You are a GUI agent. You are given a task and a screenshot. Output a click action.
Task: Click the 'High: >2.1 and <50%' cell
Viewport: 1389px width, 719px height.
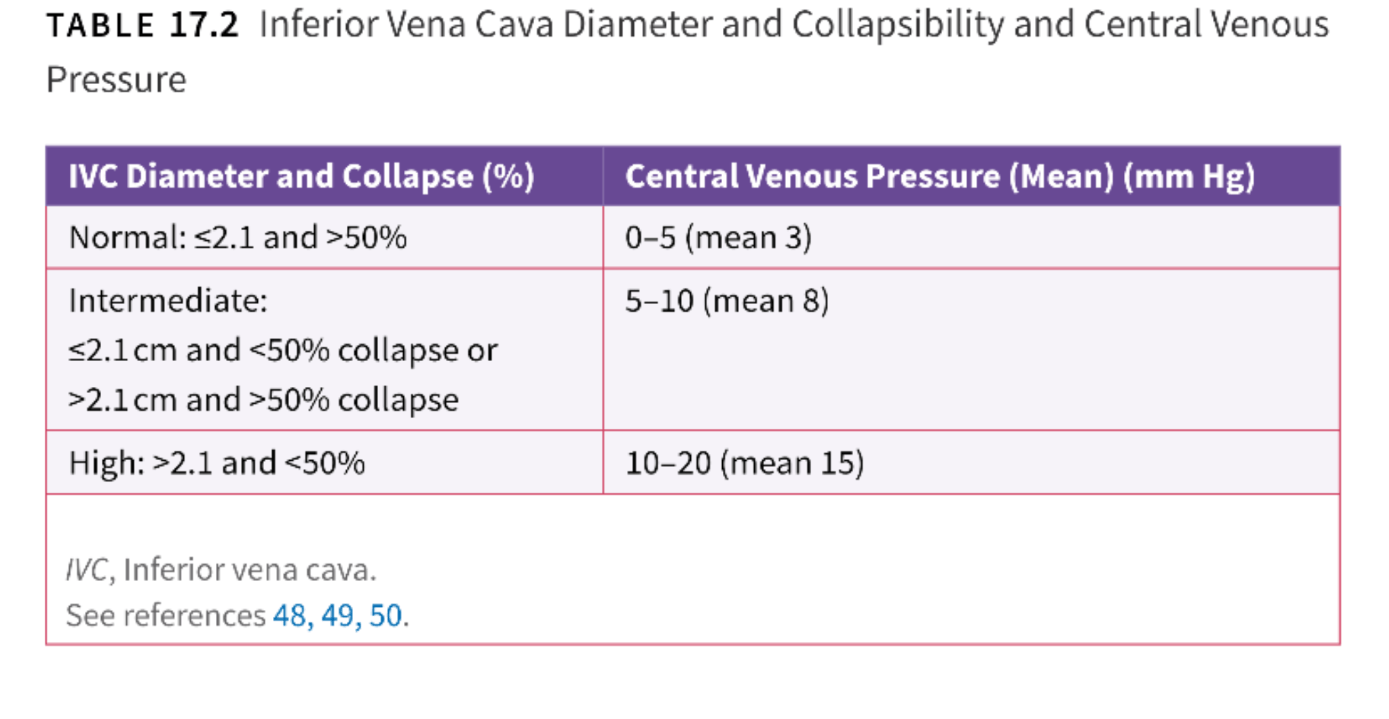click(217, 463)
